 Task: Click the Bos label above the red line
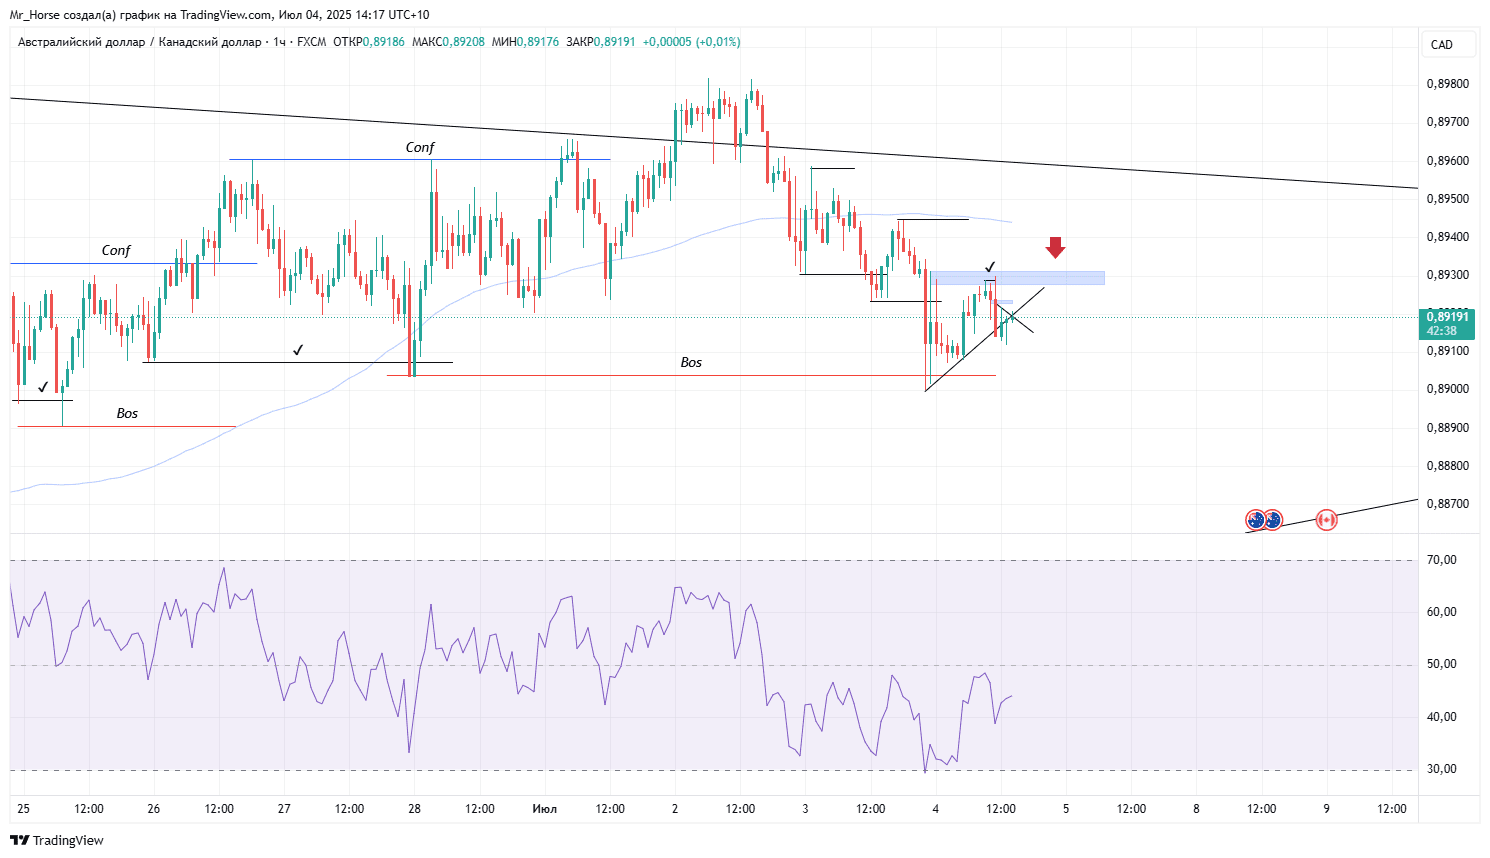click(x=127, y=413)
